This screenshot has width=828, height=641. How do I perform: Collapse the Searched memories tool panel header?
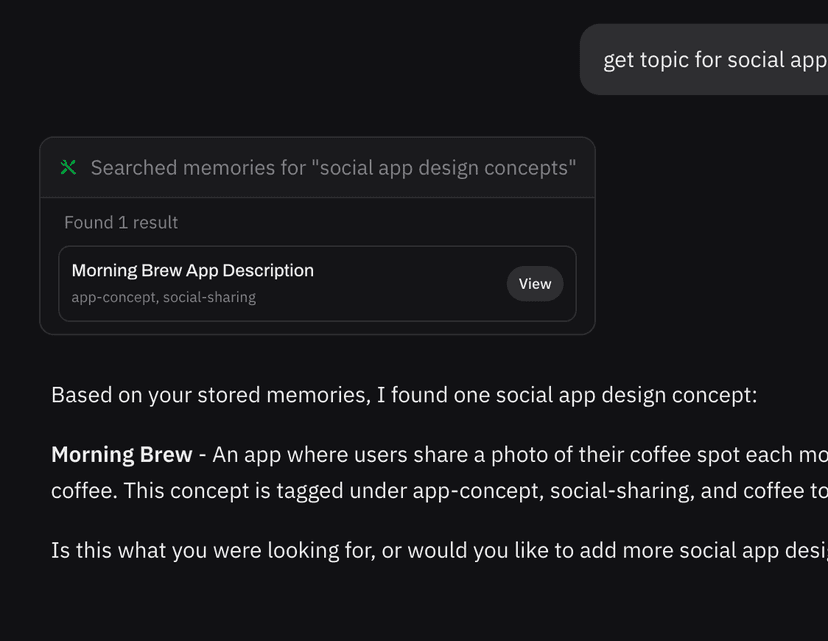click(317, 168)
